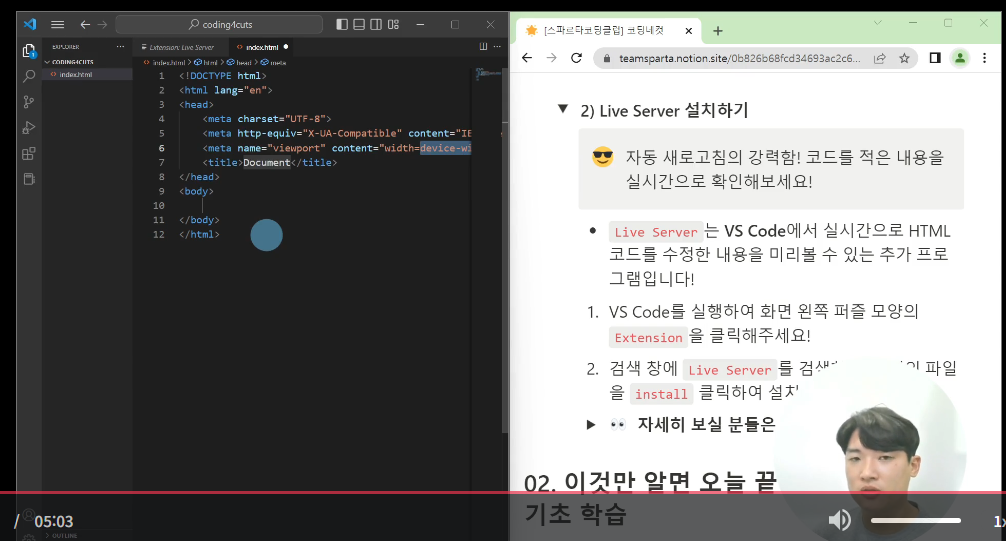Click the unsaved dot on index.html tab
Viewport: 1006px width, 541px height.
(x=286, y=47)
